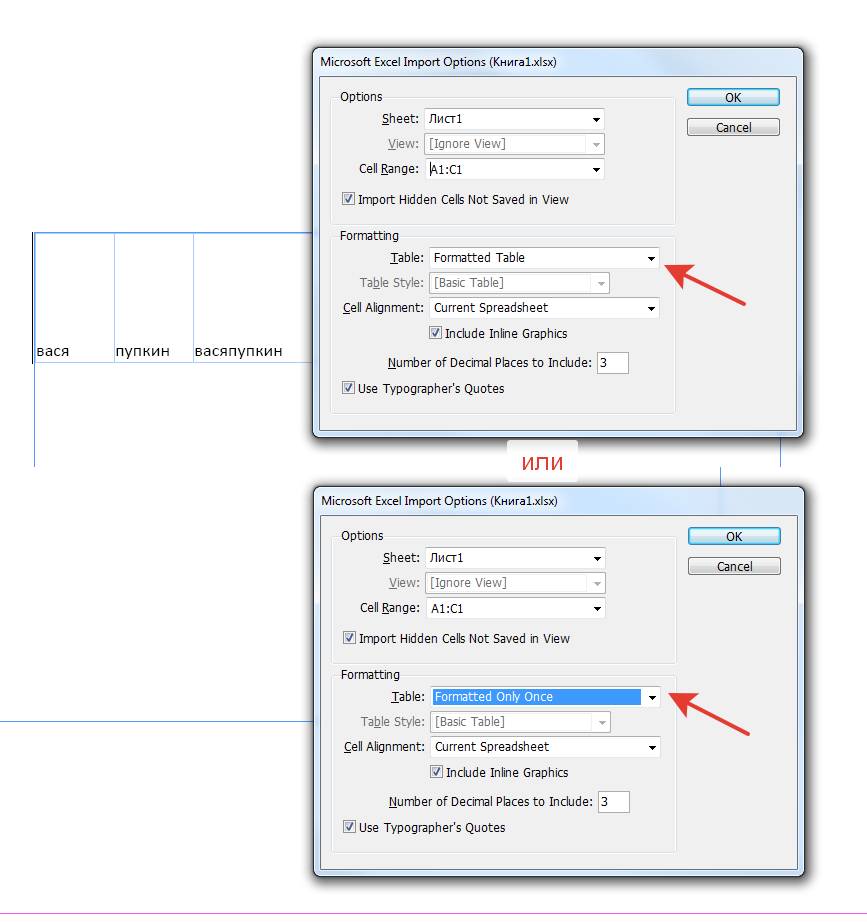Click Cancel in the upper Import Options dialog
Image resolution: width=867 pixels, height=922 pixels.
tap(733, 128)
